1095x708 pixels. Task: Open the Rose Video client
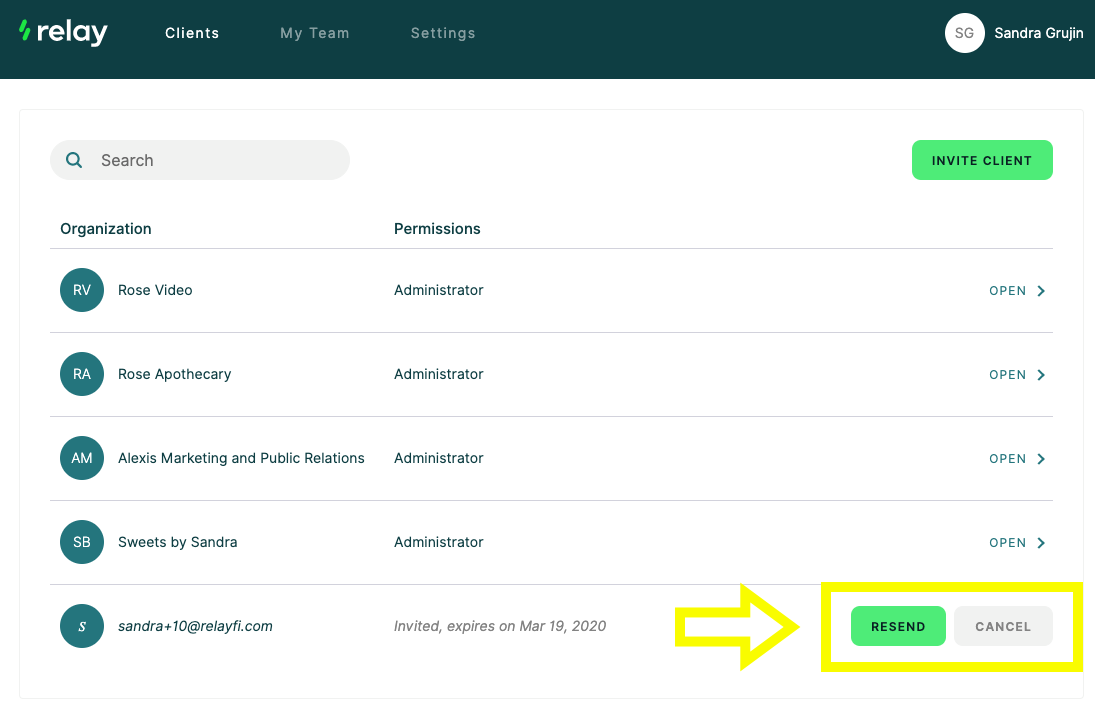(x=1007, y=290)
